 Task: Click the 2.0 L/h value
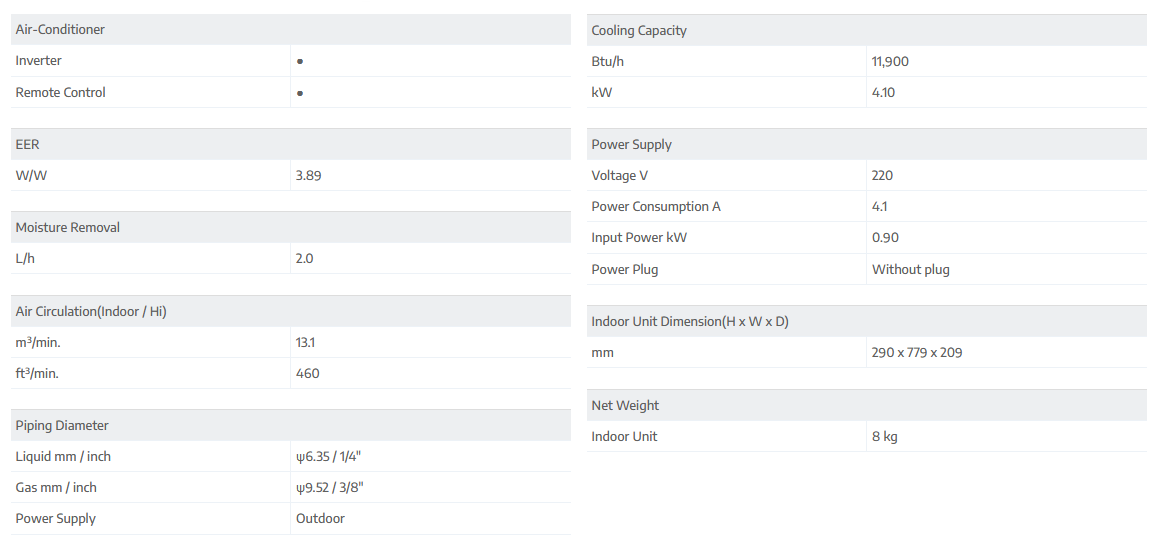coord(304,258)
